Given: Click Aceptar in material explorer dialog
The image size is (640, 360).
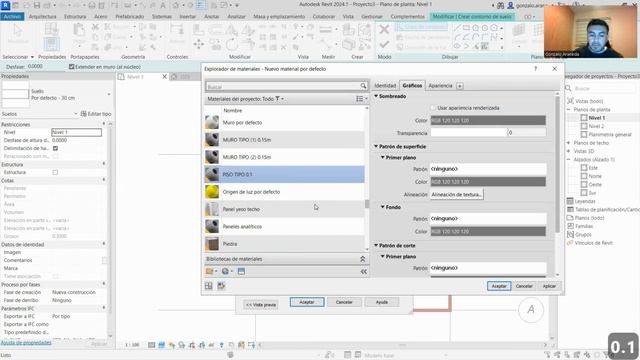Looking at the screenshot, I should (x=499, y=286).
